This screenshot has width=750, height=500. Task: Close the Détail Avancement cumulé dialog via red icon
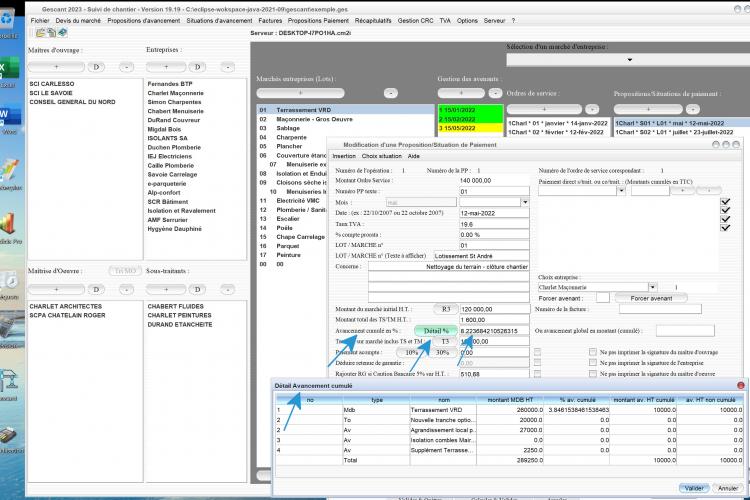[x=741, y=385]
